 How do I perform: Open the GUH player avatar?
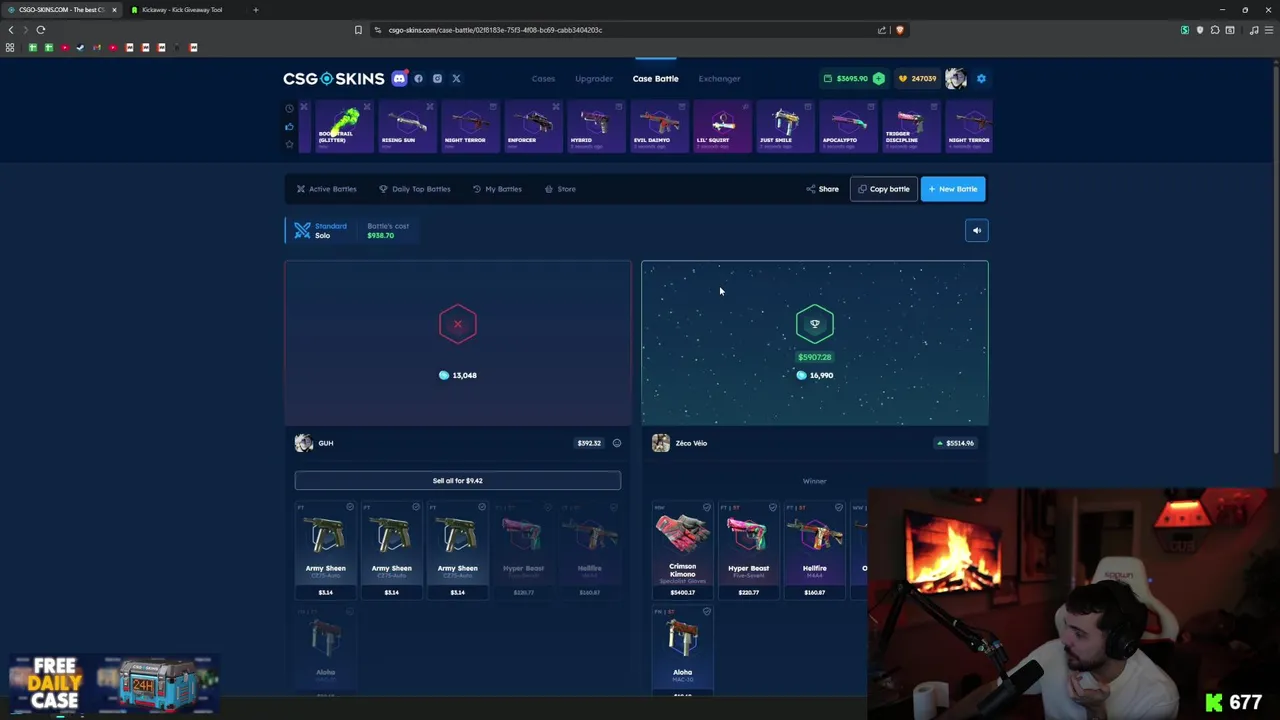[x=304, y=443]
